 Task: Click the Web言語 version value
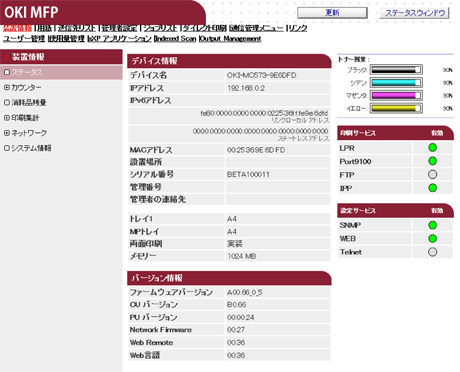pyautogui.click(x=236, y=355)
